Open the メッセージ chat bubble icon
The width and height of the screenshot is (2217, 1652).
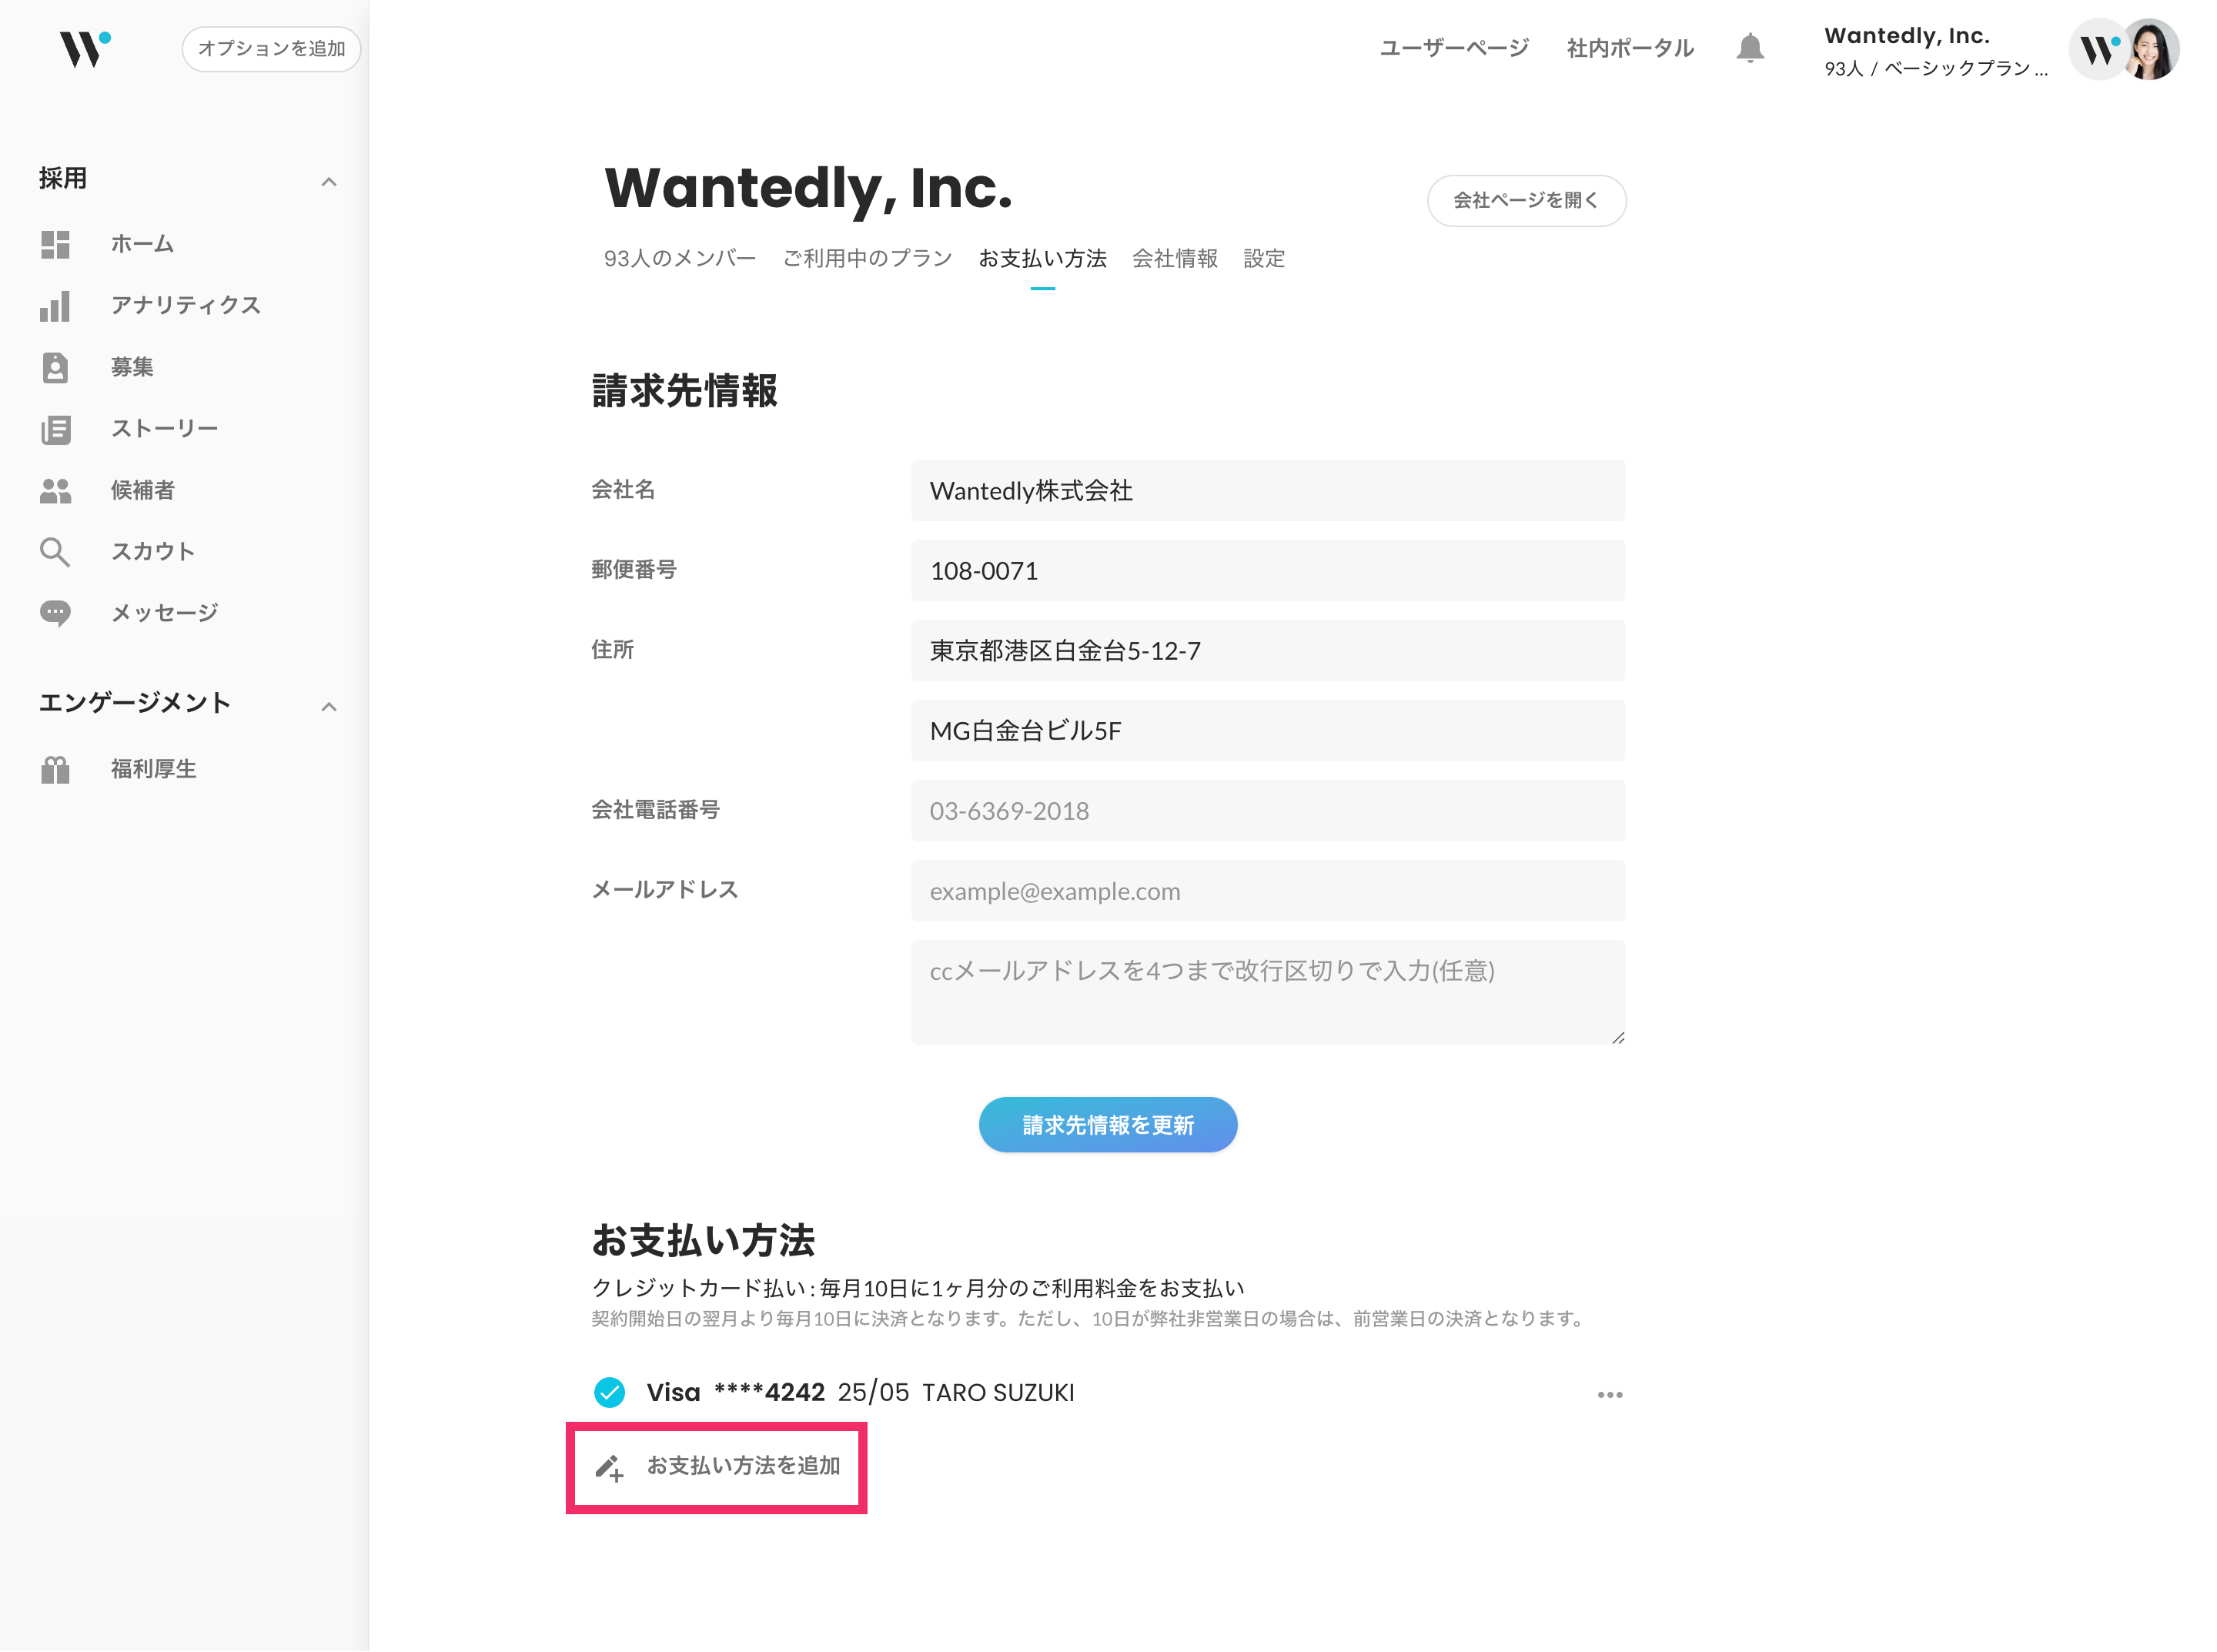click(x=55, y=613)
